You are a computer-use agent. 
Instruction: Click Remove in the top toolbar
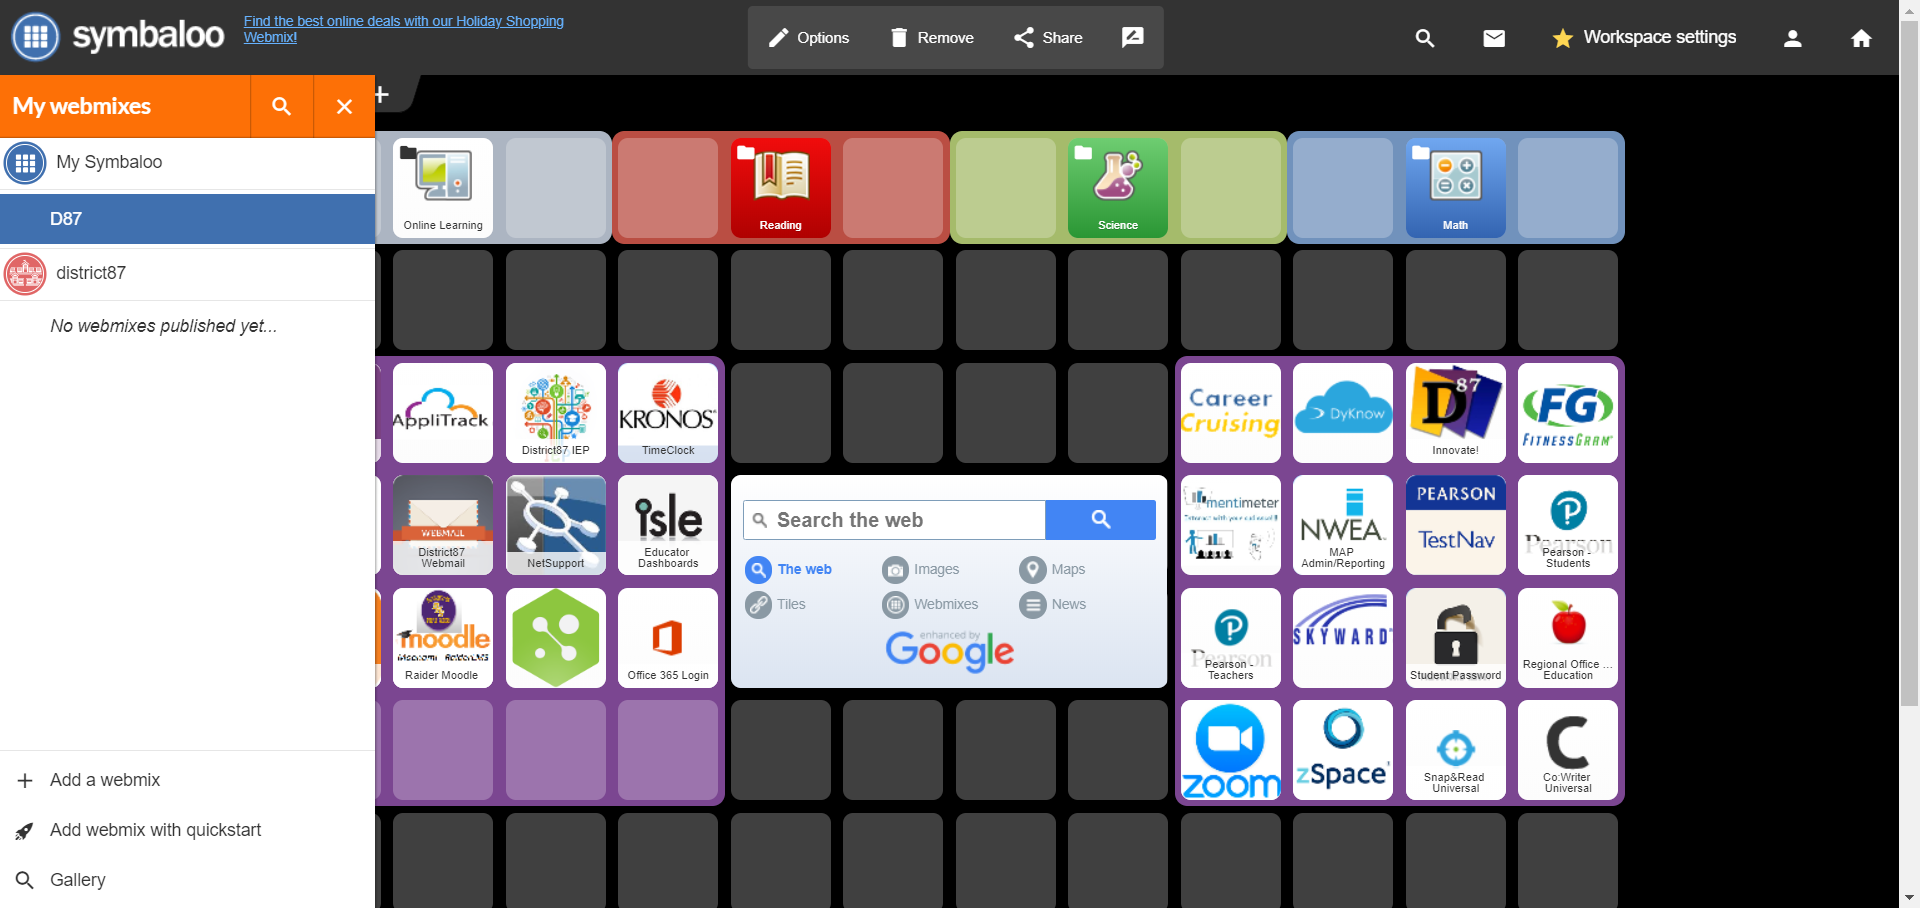pos(931,38)
